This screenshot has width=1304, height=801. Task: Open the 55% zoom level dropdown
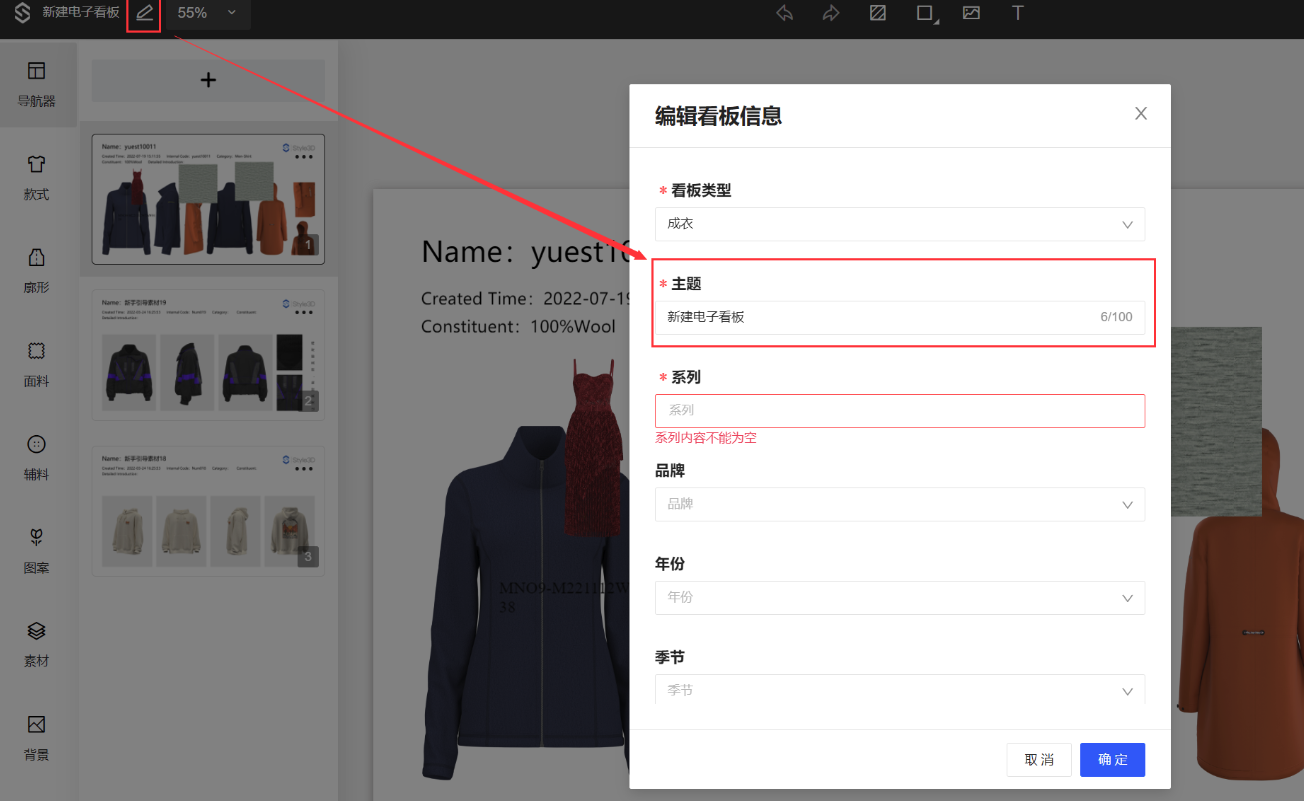click(206, 13)
